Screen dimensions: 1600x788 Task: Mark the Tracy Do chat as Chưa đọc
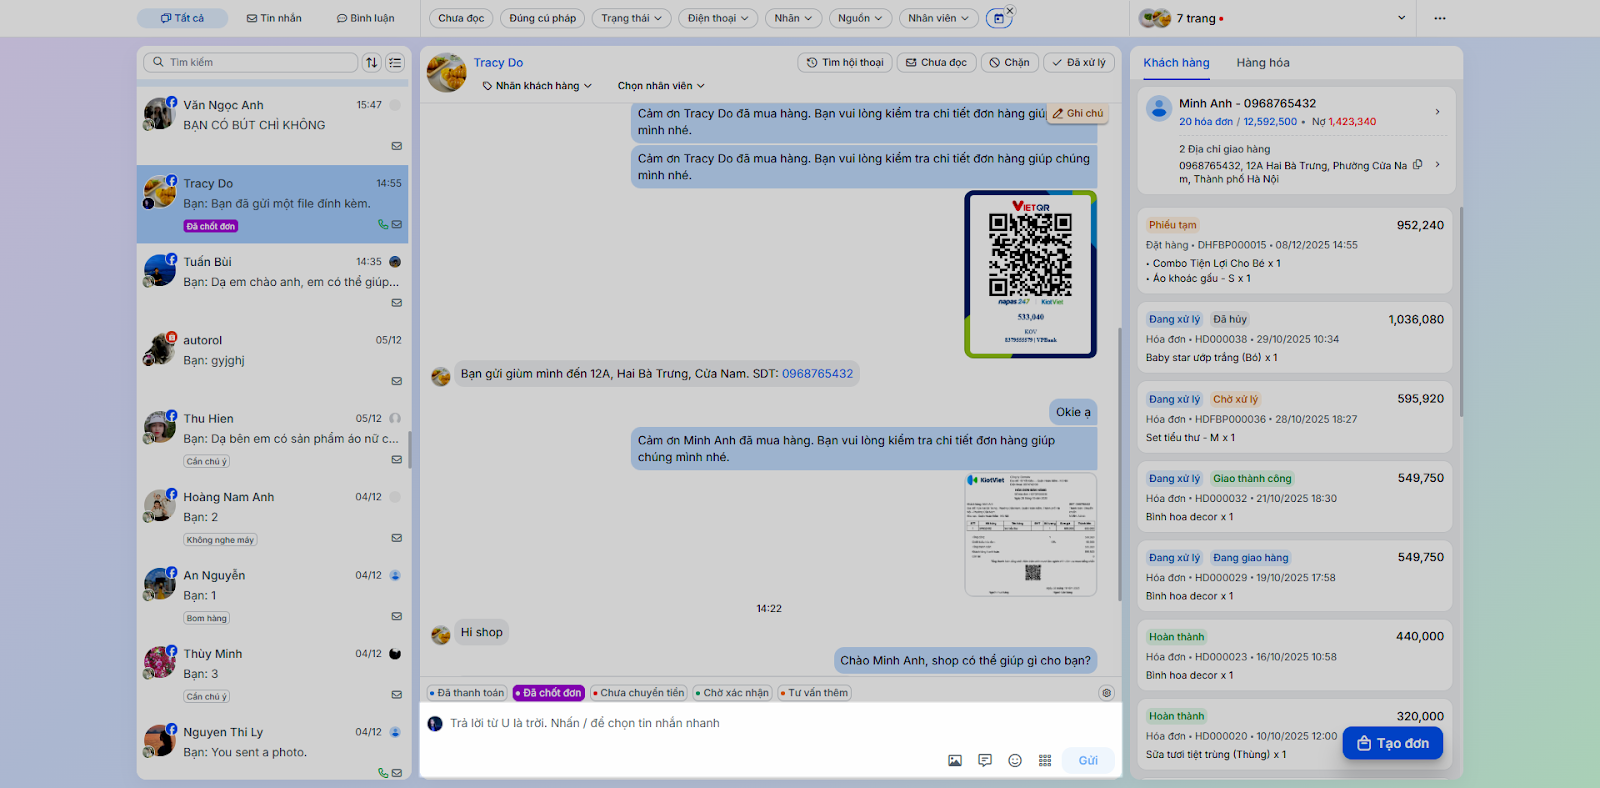[937, 62]
